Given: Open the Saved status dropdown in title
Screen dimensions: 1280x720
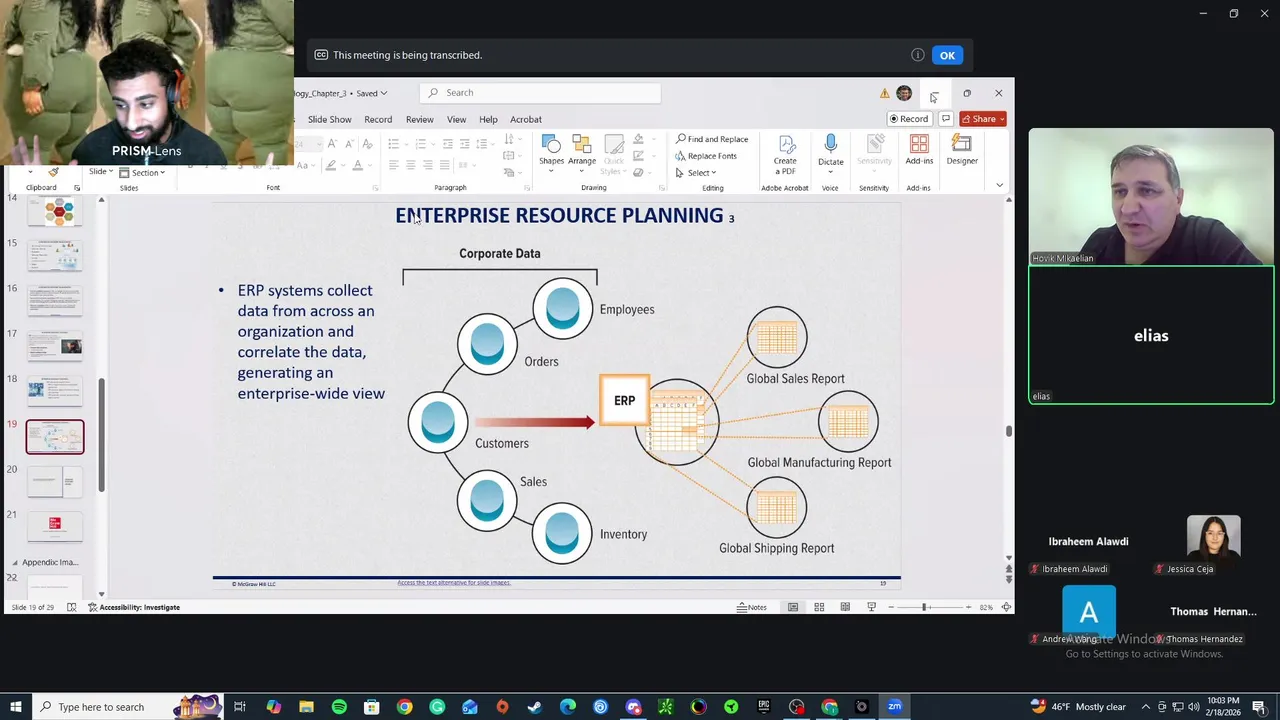Looking at the screenshot, I should [x=371, y=93].
